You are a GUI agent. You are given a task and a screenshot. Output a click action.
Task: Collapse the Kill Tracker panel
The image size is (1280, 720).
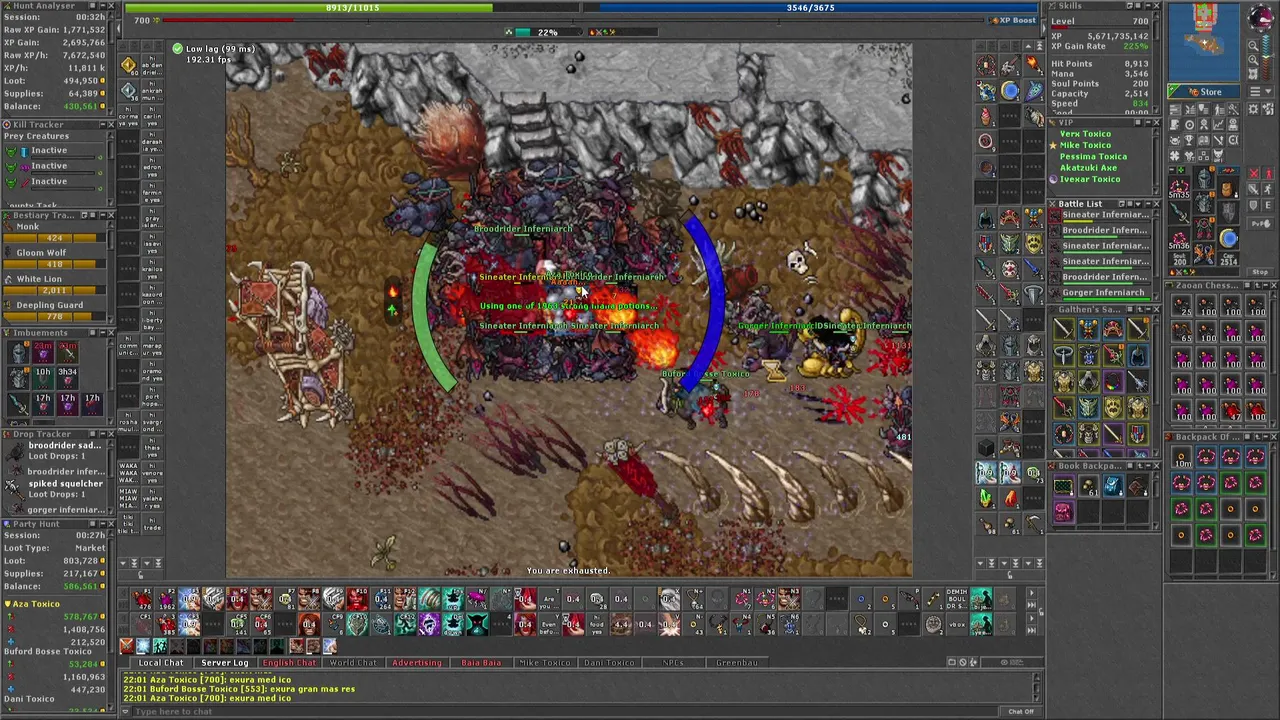point(103,125)
